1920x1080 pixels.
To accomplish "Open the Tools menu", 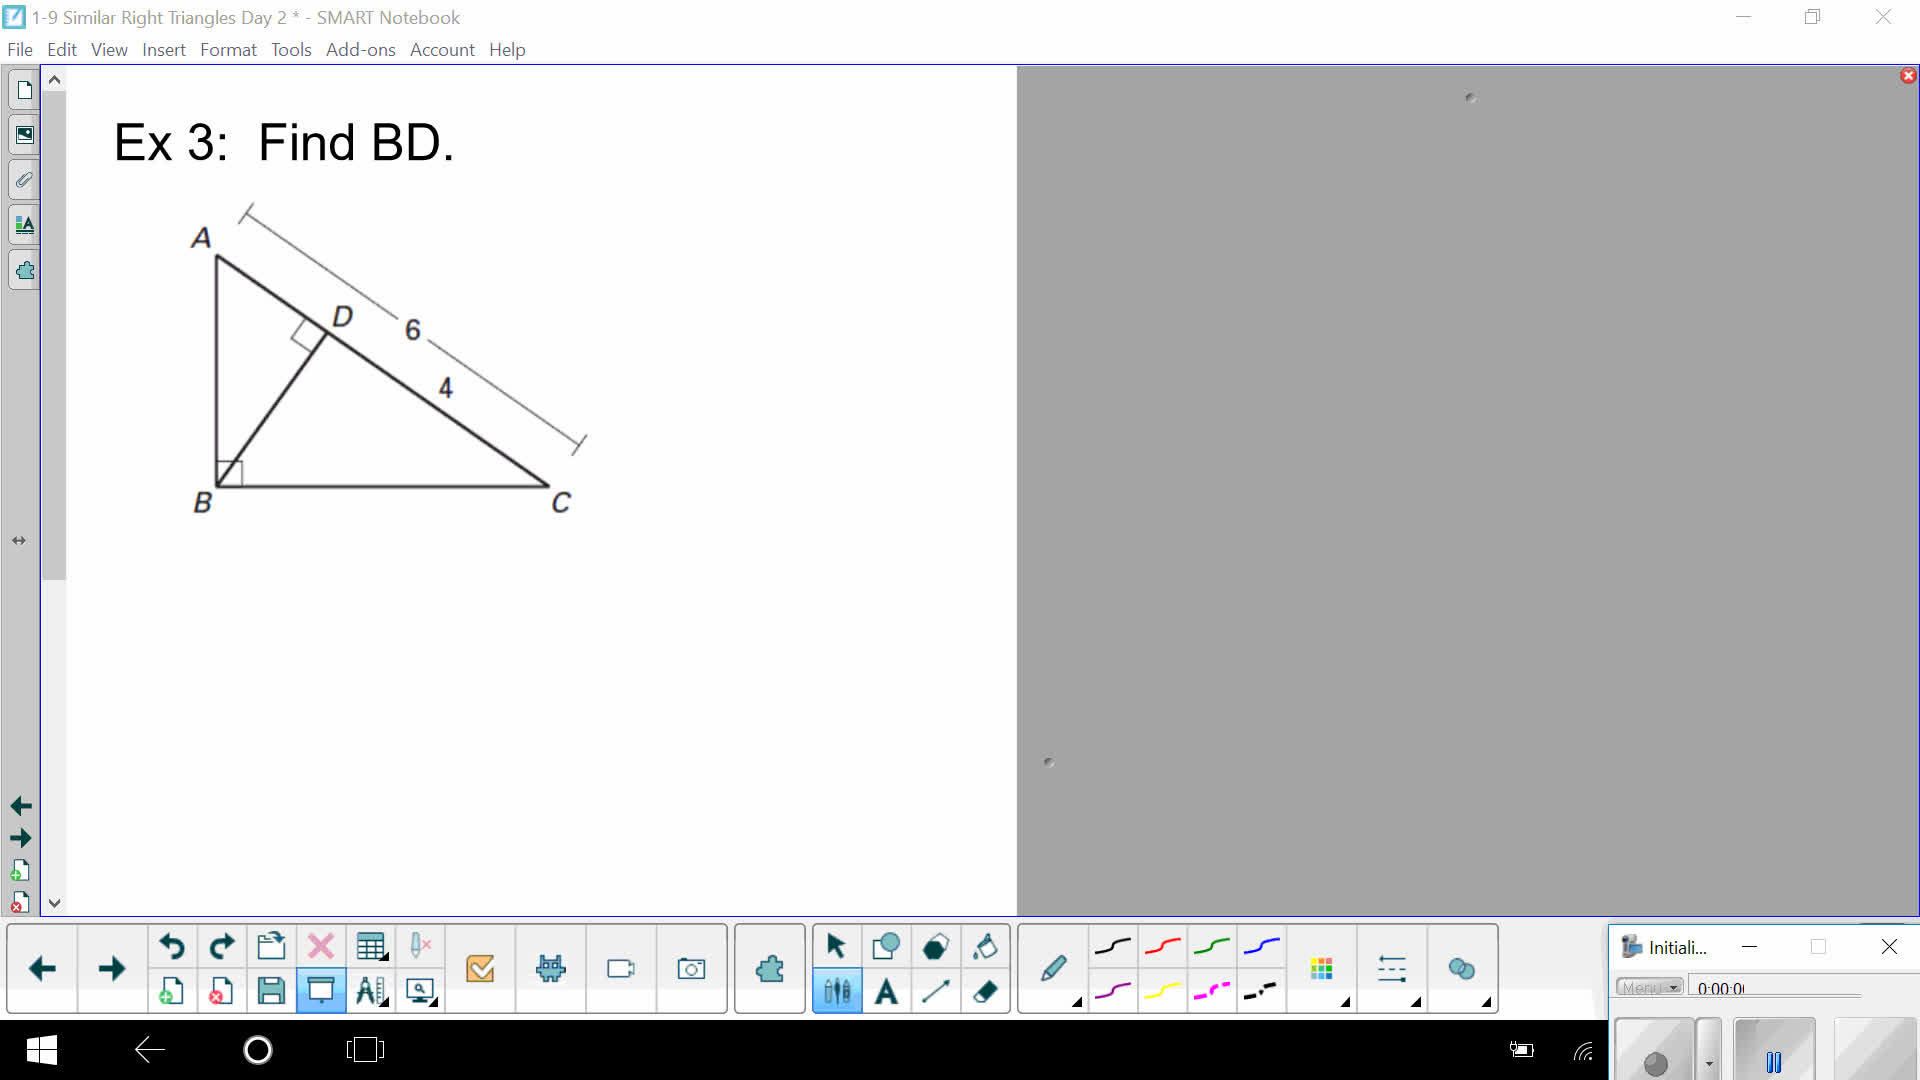I will (x=291, y=50).
